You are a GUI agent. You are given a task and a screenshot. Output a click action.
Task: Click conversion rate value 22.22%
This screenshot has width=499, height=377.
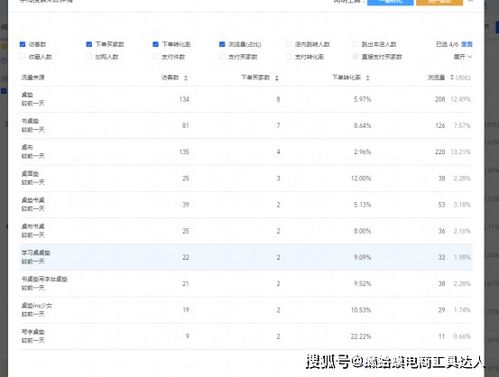coord(361,336)
